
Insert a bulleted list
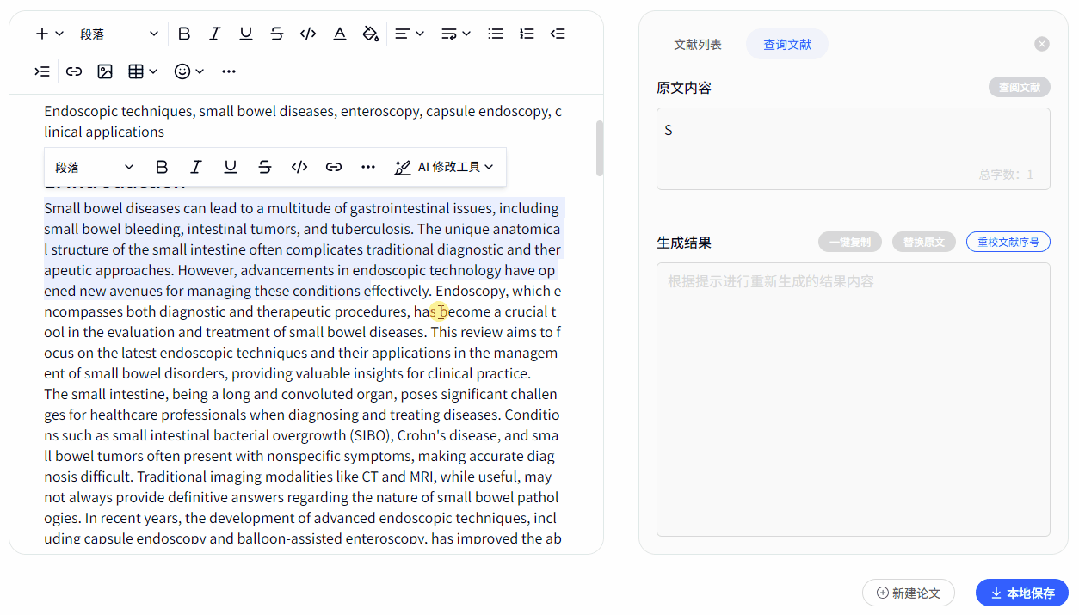click(x=495, y=34)
